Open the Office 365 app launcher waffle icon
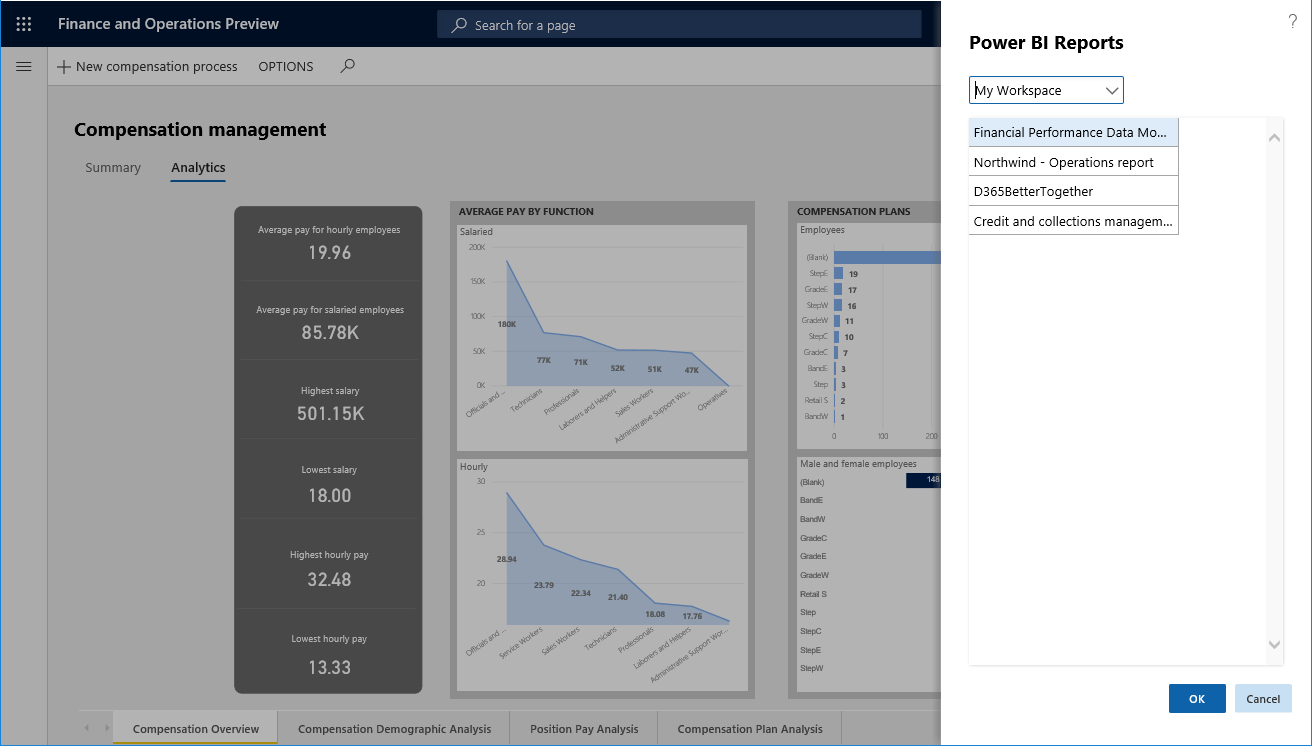This screenshot has height=746, width=1312. [x=24, y=23]
